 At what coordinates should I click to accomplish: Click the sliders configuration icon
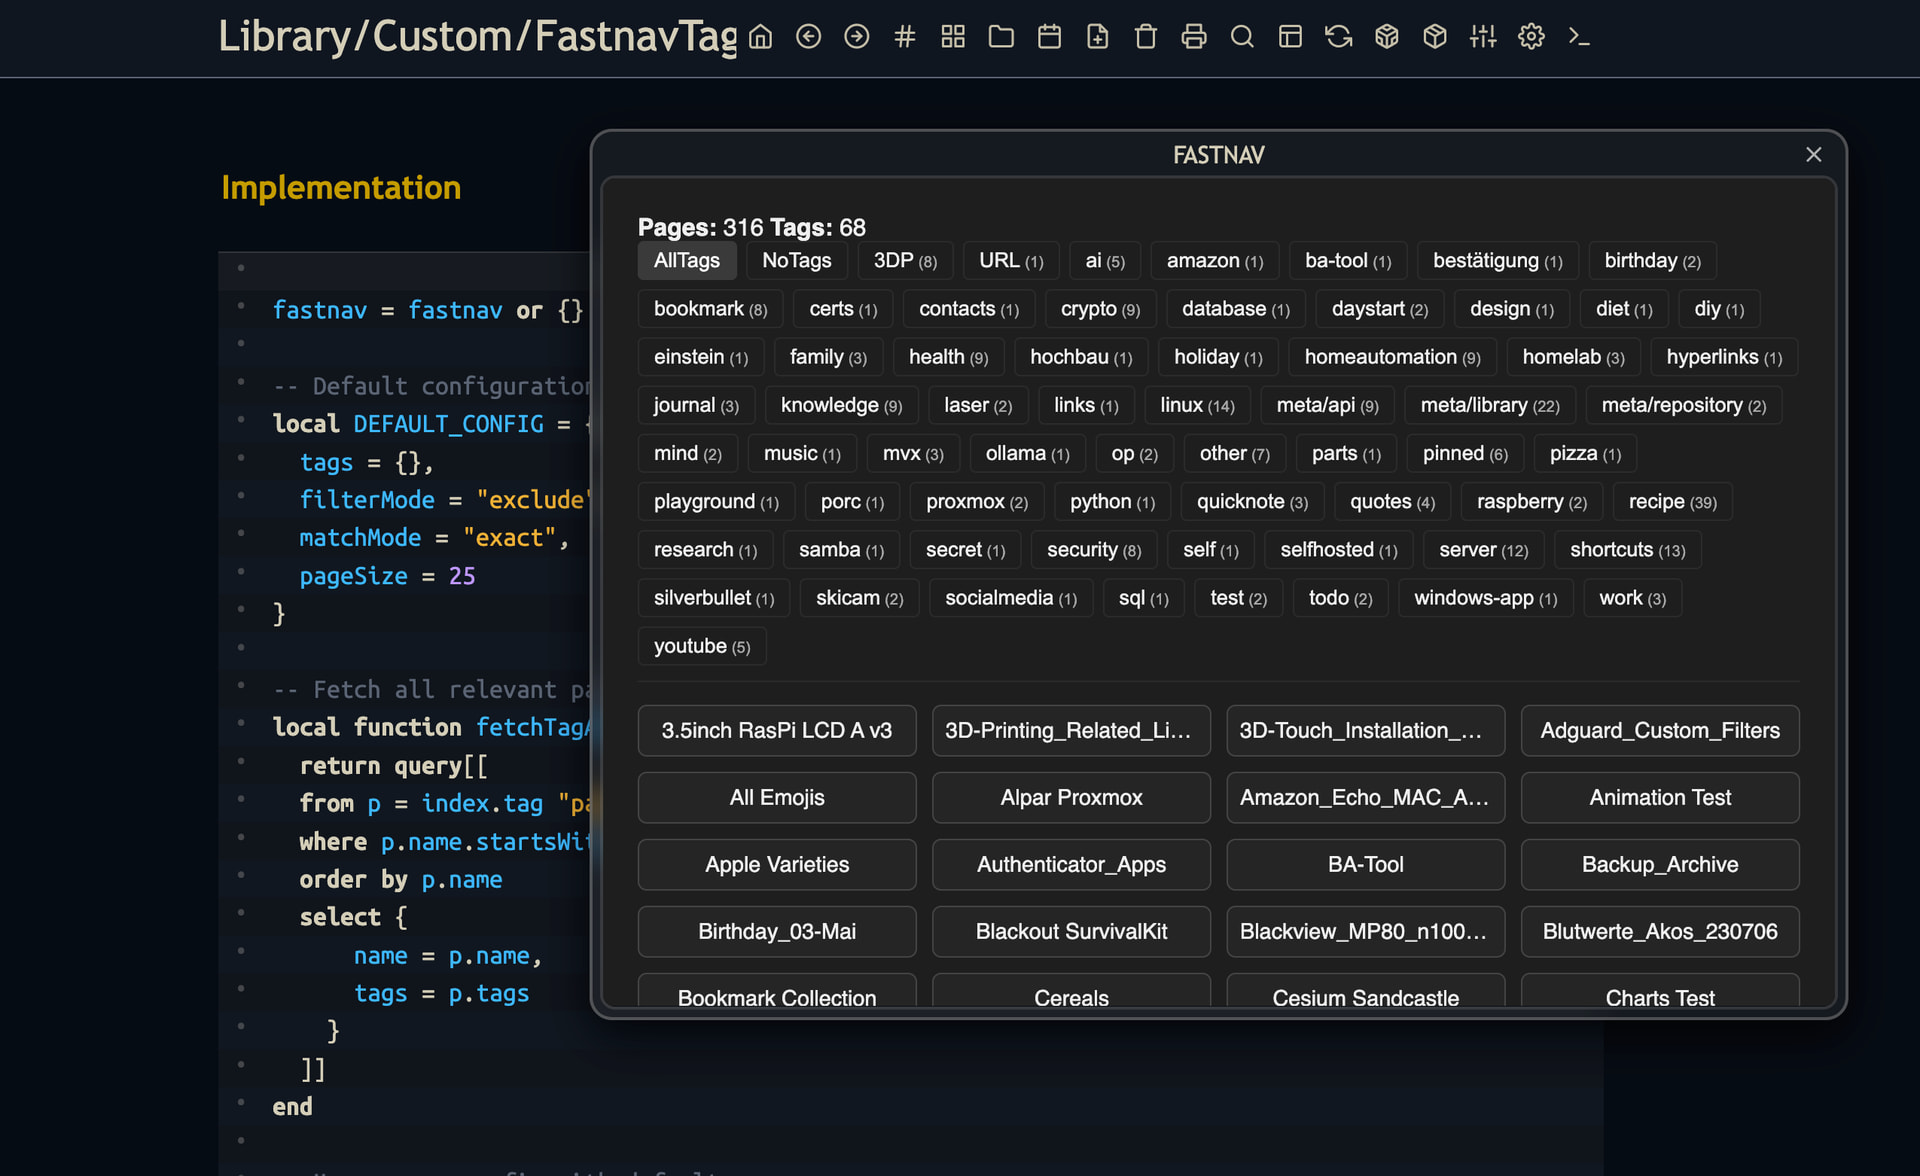coord(1483,37)
